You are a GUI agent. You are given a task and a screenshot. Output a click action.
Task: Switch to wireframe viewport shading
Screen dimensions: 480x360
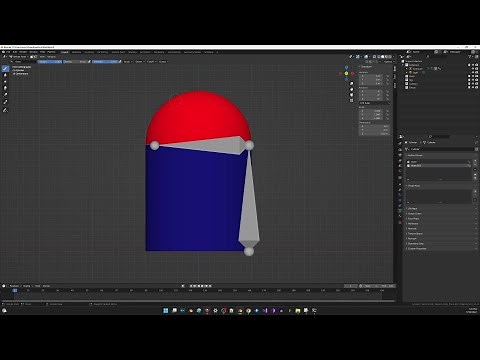[379, 57]
